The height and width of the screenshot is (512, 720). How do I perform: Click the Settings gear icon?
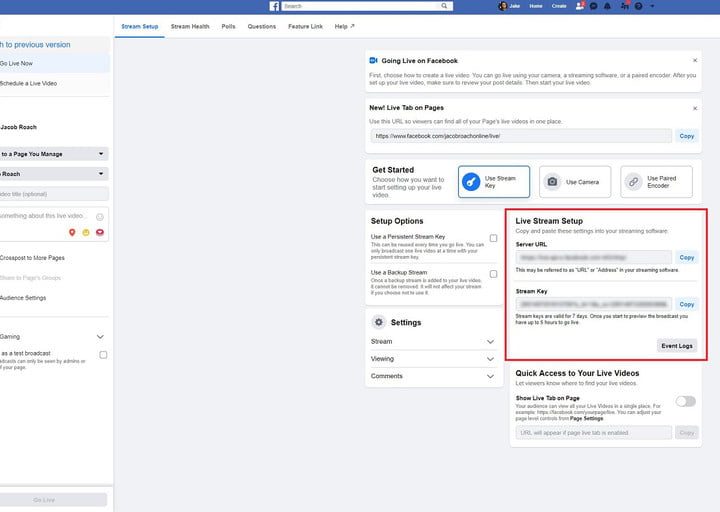pos(379,322)
